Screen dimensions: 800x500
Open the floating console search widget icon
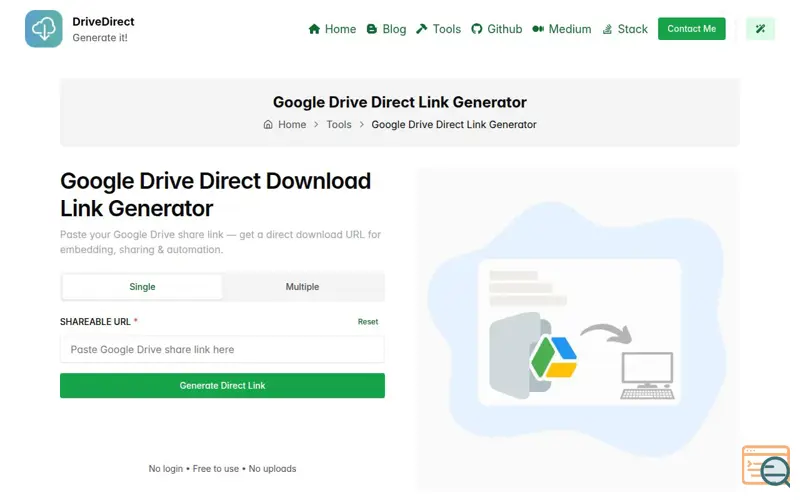(x=766, y=465)
